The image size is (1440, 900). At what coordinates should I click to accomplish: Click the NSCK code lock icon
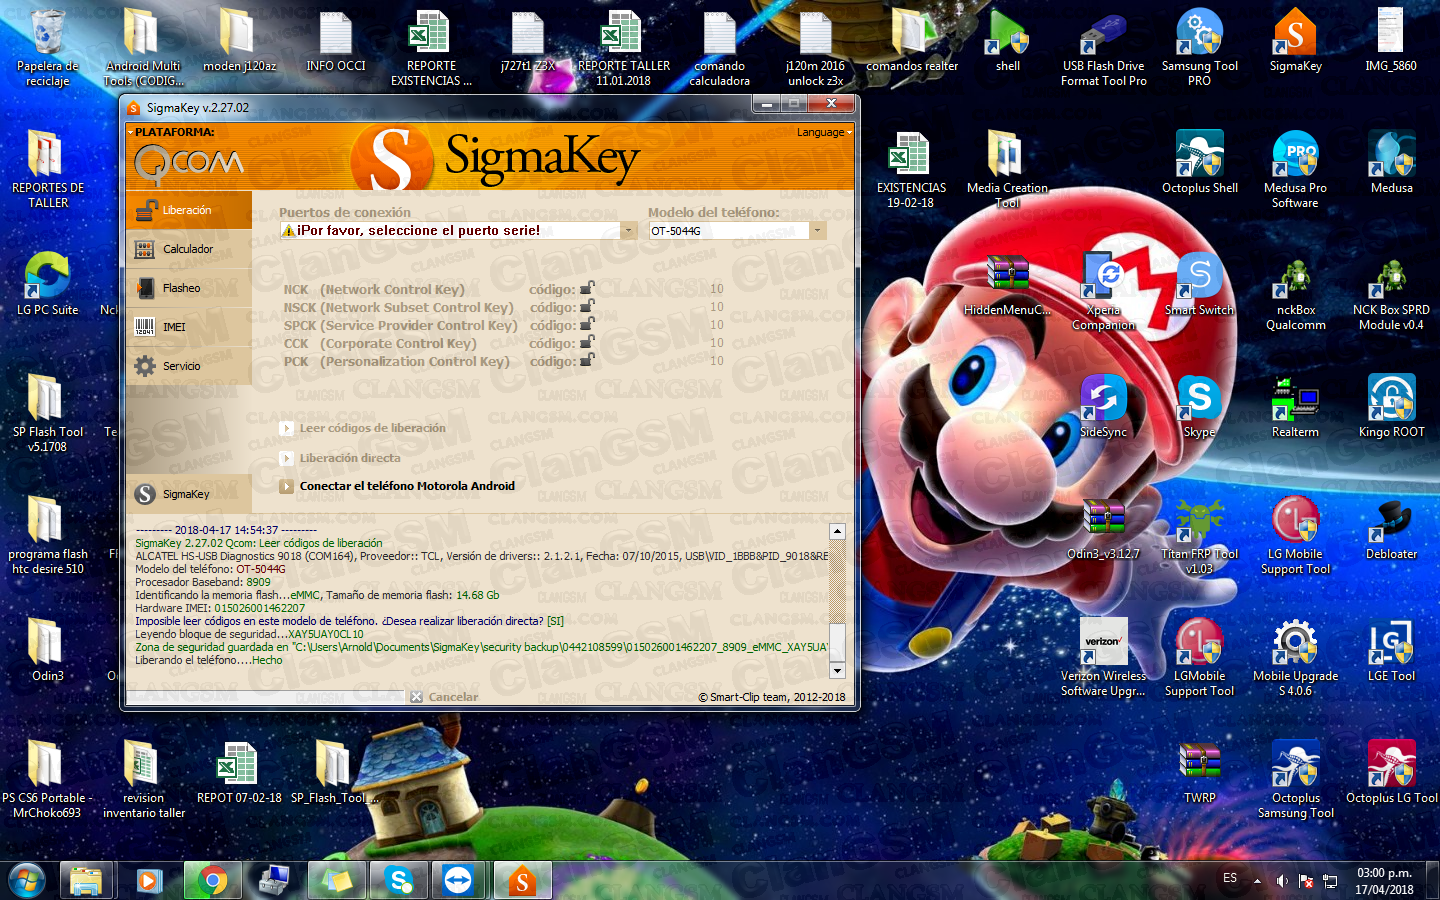pyautogui.click(x=587, y=307)
